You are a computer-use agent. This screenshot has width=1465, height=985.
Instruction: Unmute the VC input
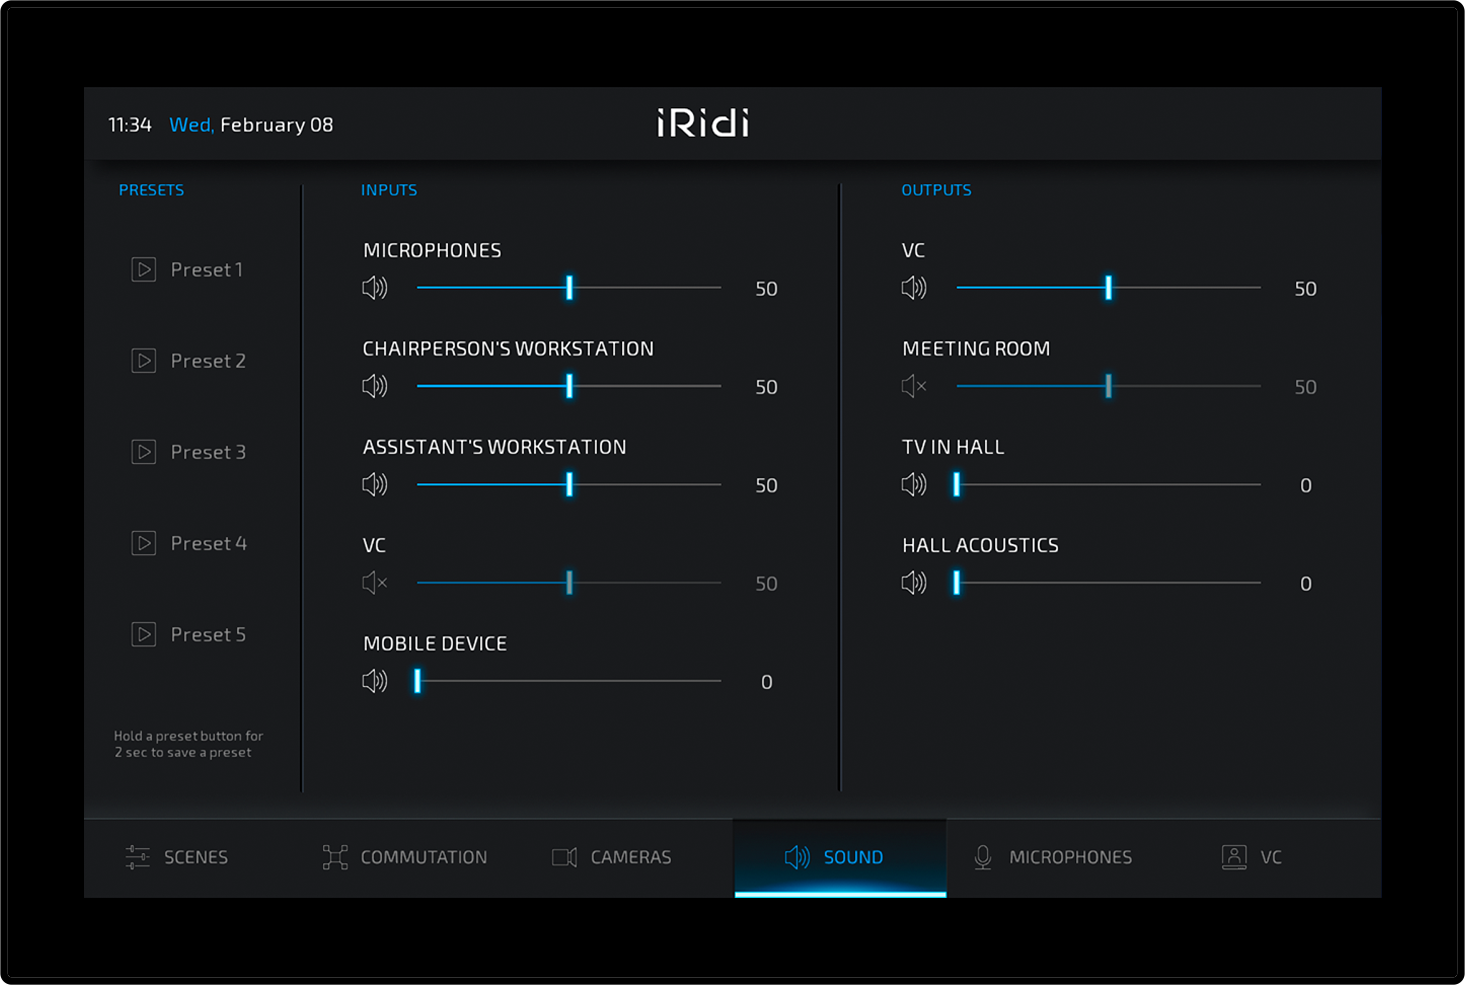pos(374,583)
